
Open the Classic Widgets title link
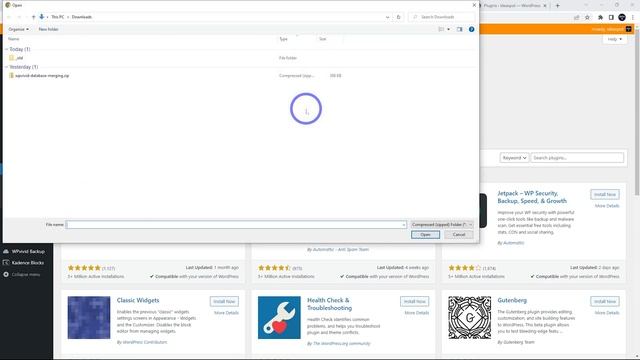coord(138,300)
